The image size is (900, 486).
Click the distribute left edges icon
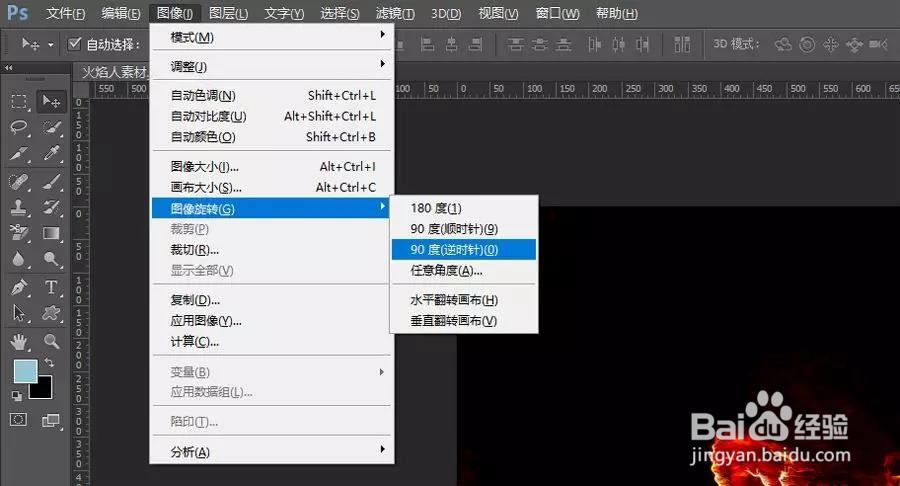595,44
